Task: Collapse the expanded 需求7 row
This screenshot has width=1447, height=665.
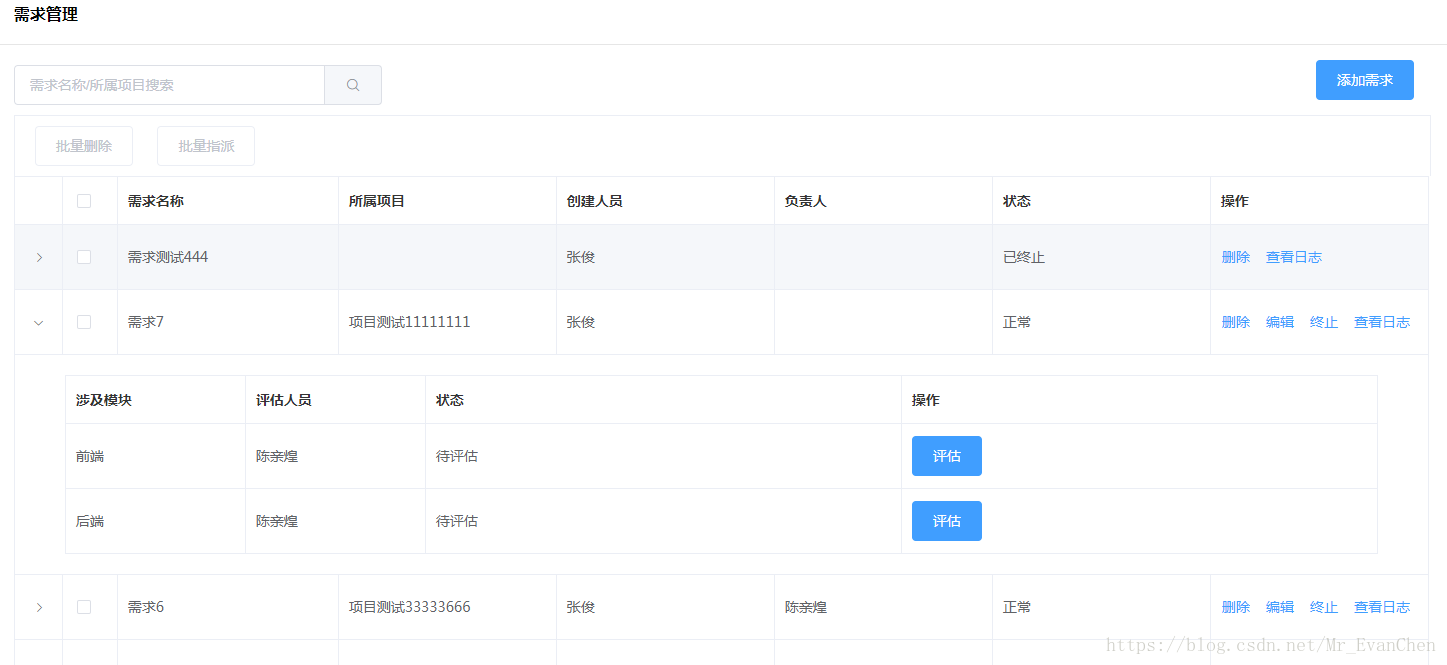Action: [39, 322]
